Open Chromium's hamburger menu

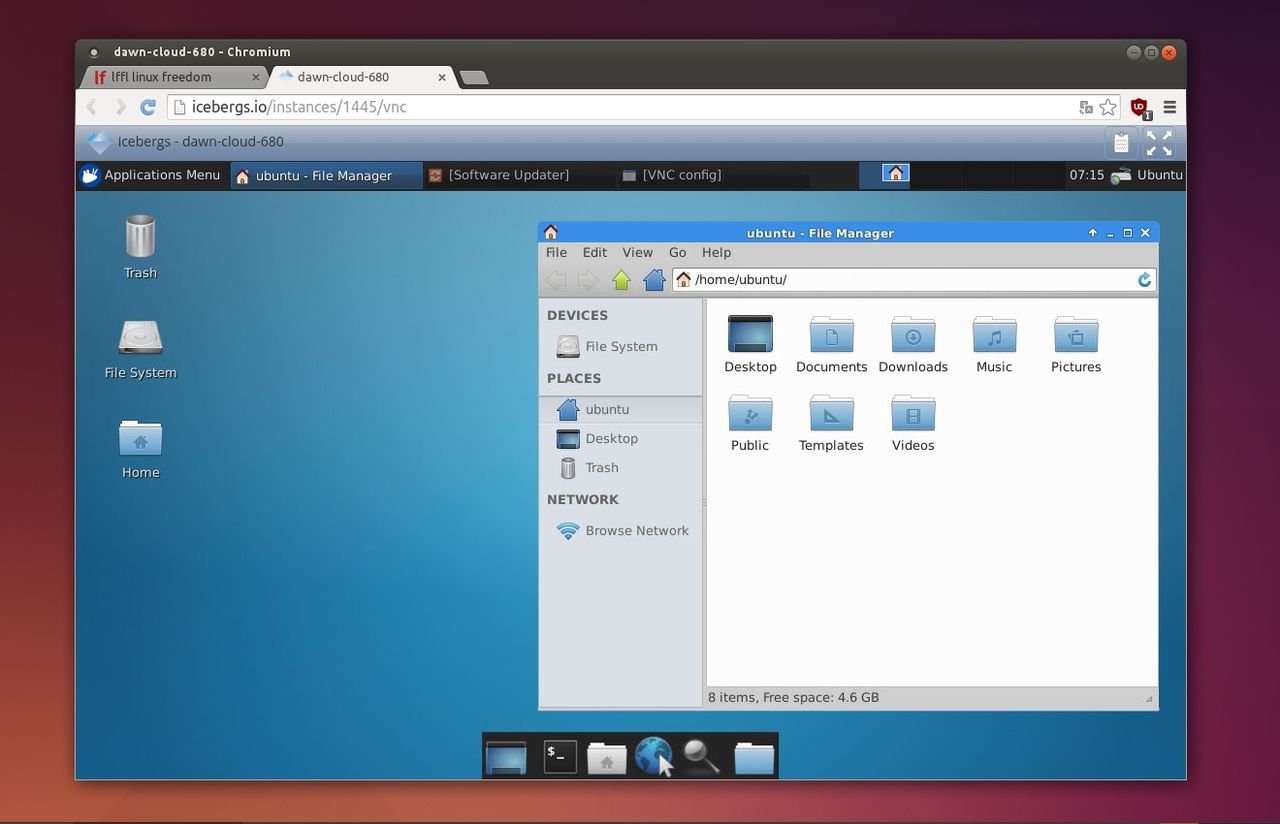(x=1169, y=107)
